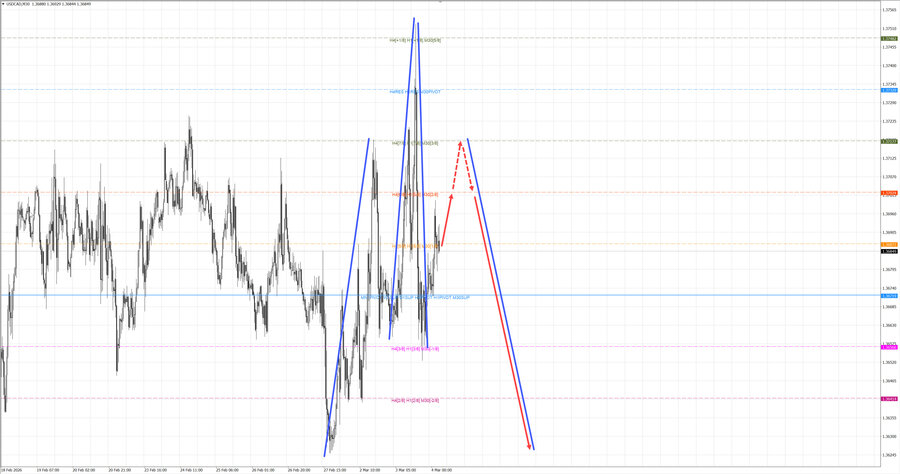Click the 4 Mar 00:00 time label
Viewport: 900px width, 474px height.
[x=441, y=470]
